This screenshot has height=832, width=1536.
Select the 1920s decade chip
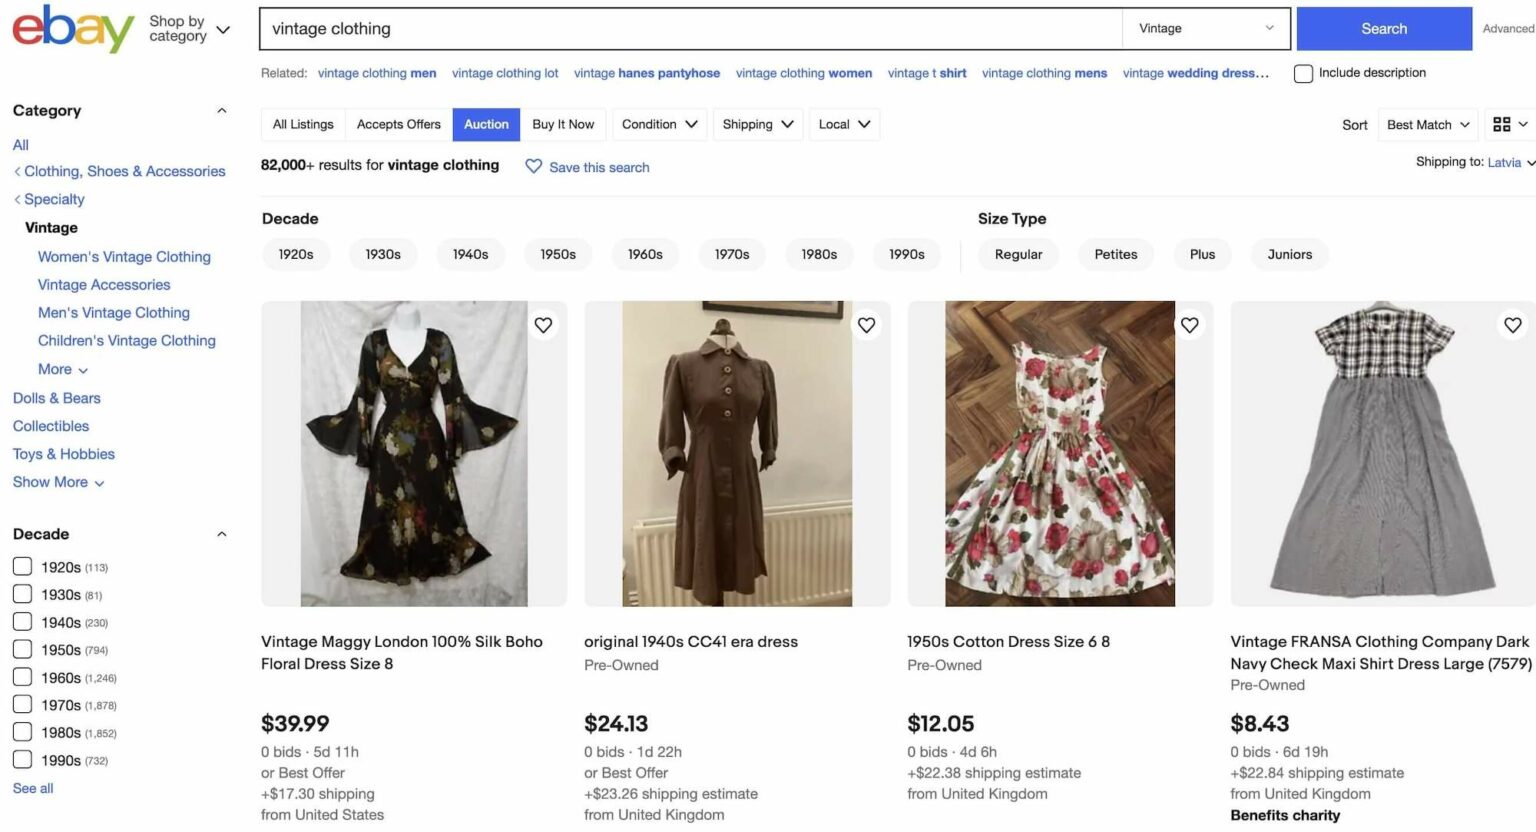296,254
